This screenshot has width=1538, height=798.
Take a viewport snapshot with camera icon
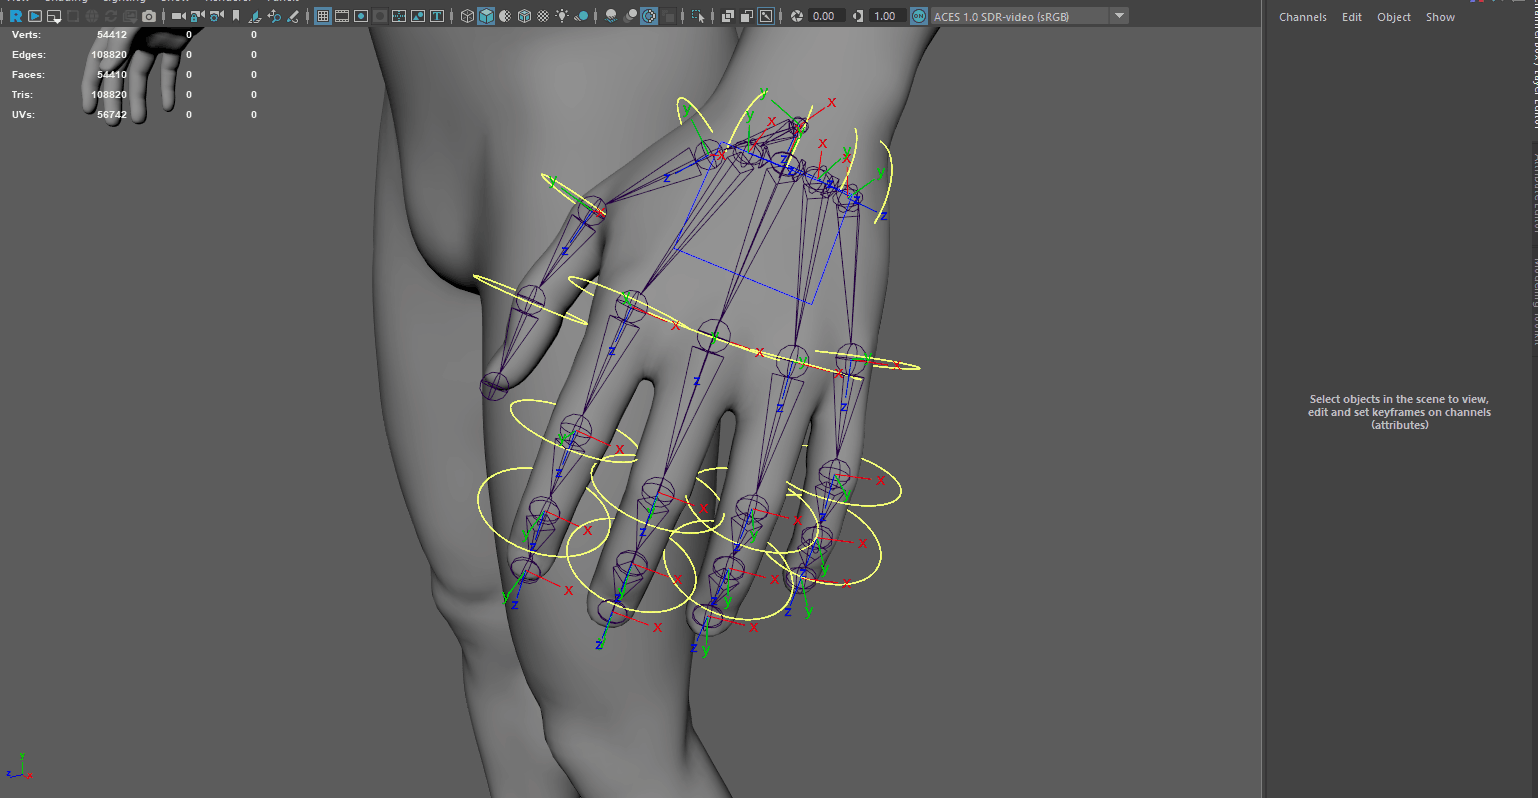coord(149,16)
